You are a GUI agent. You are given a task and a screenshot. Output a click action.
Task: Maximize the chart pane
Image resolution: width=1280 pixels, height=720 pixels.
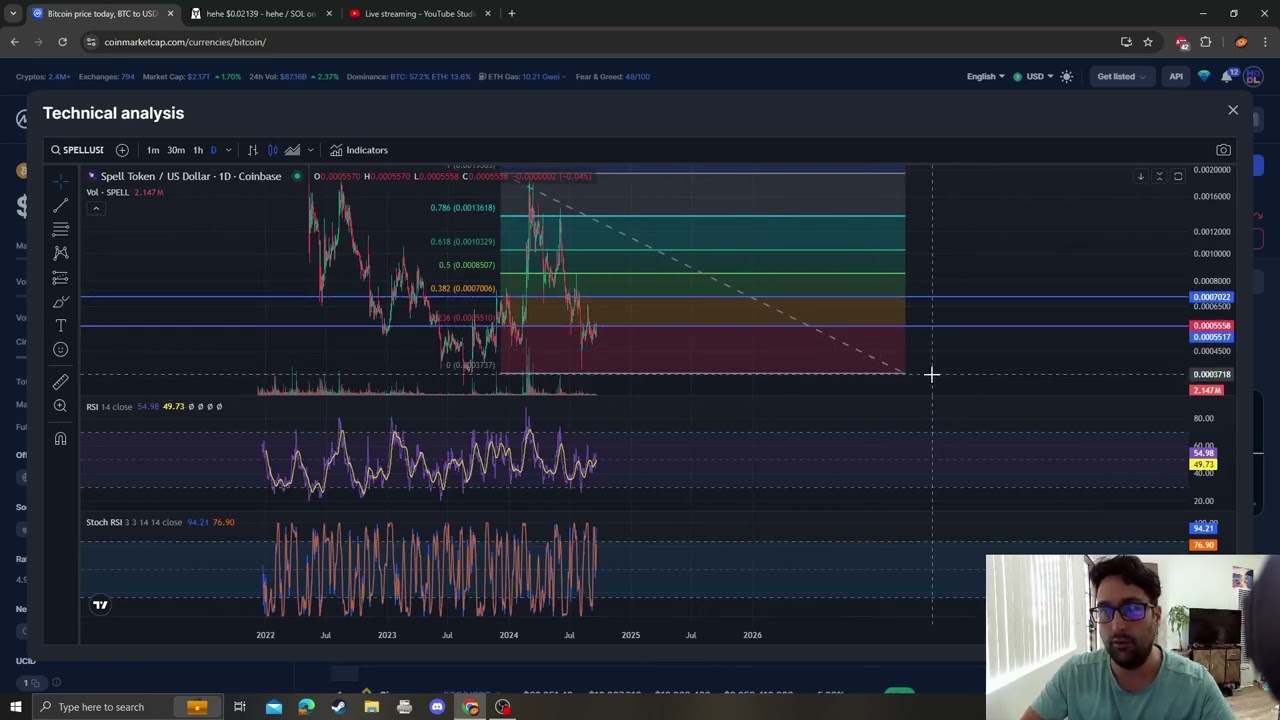(1178, 176)
